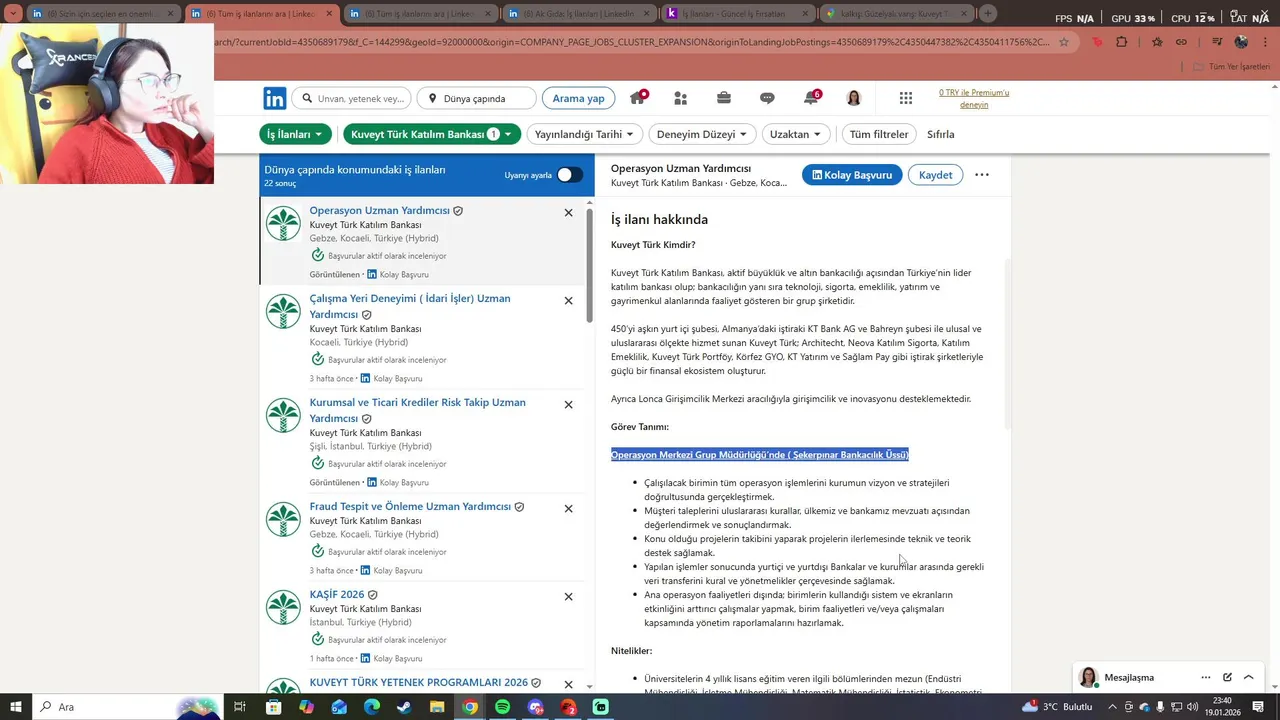
Task: Toggle the Uyarıyı ayarla job alert switch
Action: coord(569,175)
